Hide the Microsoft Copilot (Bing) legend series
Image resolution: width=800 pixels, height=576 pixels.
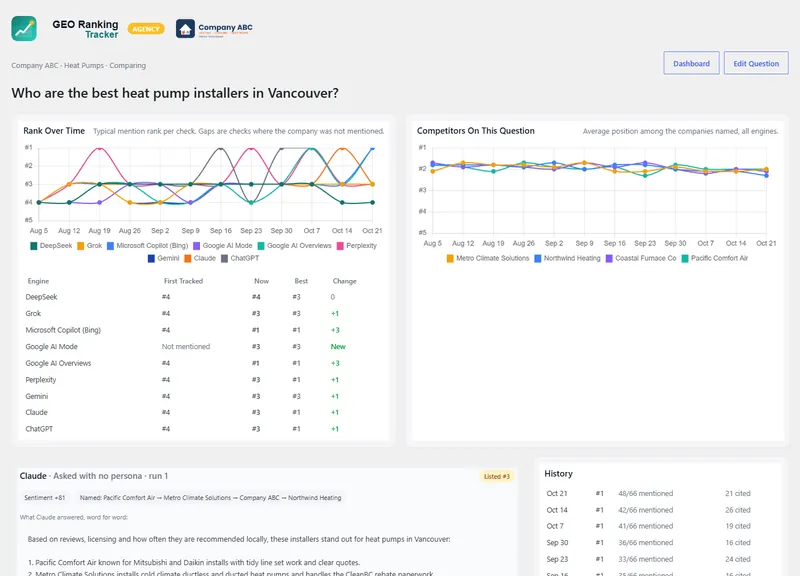(147, 245)
